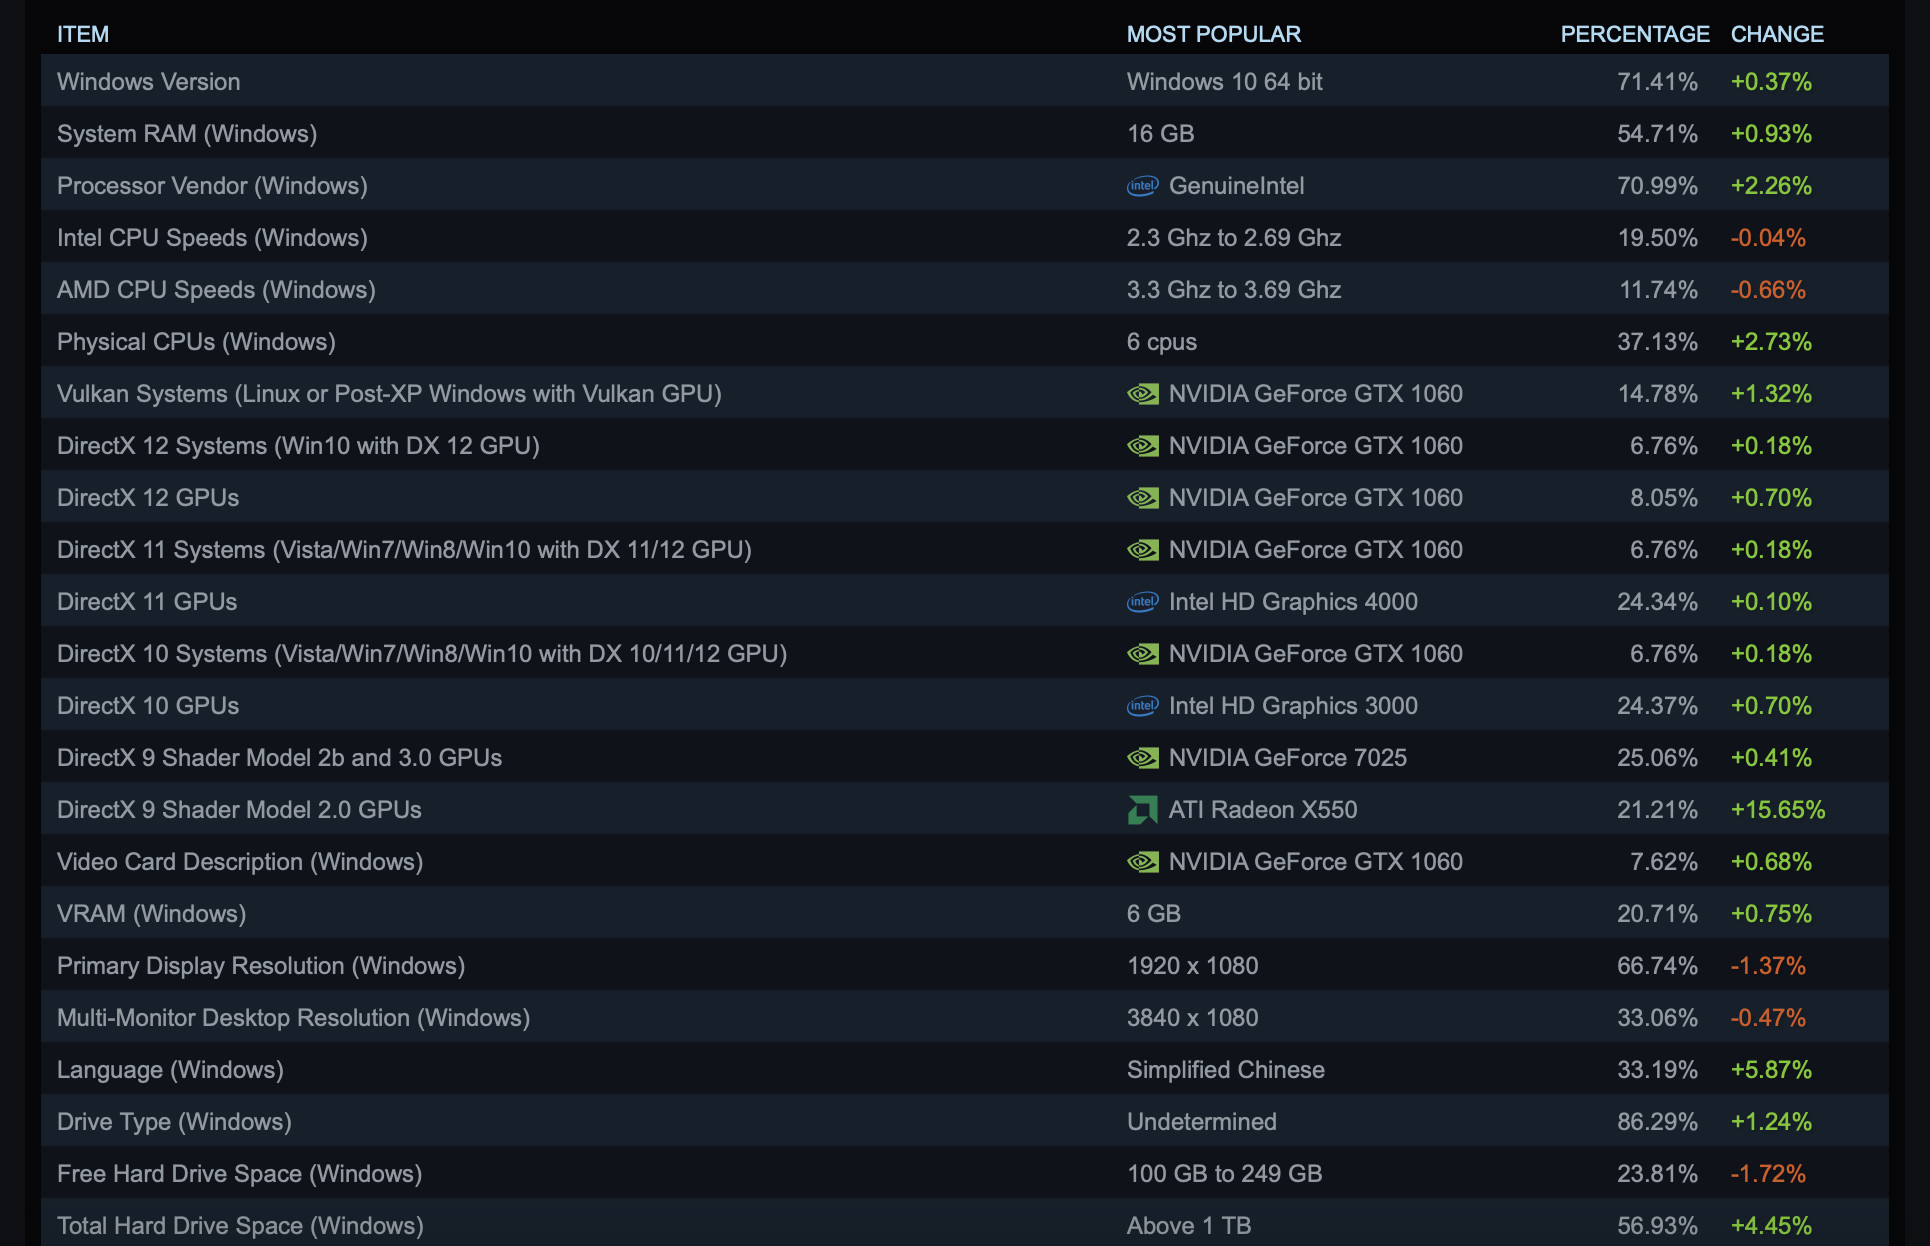Open the Language (Windows) breakdown
1930x1246 pixels.
tap(170, 1070)
